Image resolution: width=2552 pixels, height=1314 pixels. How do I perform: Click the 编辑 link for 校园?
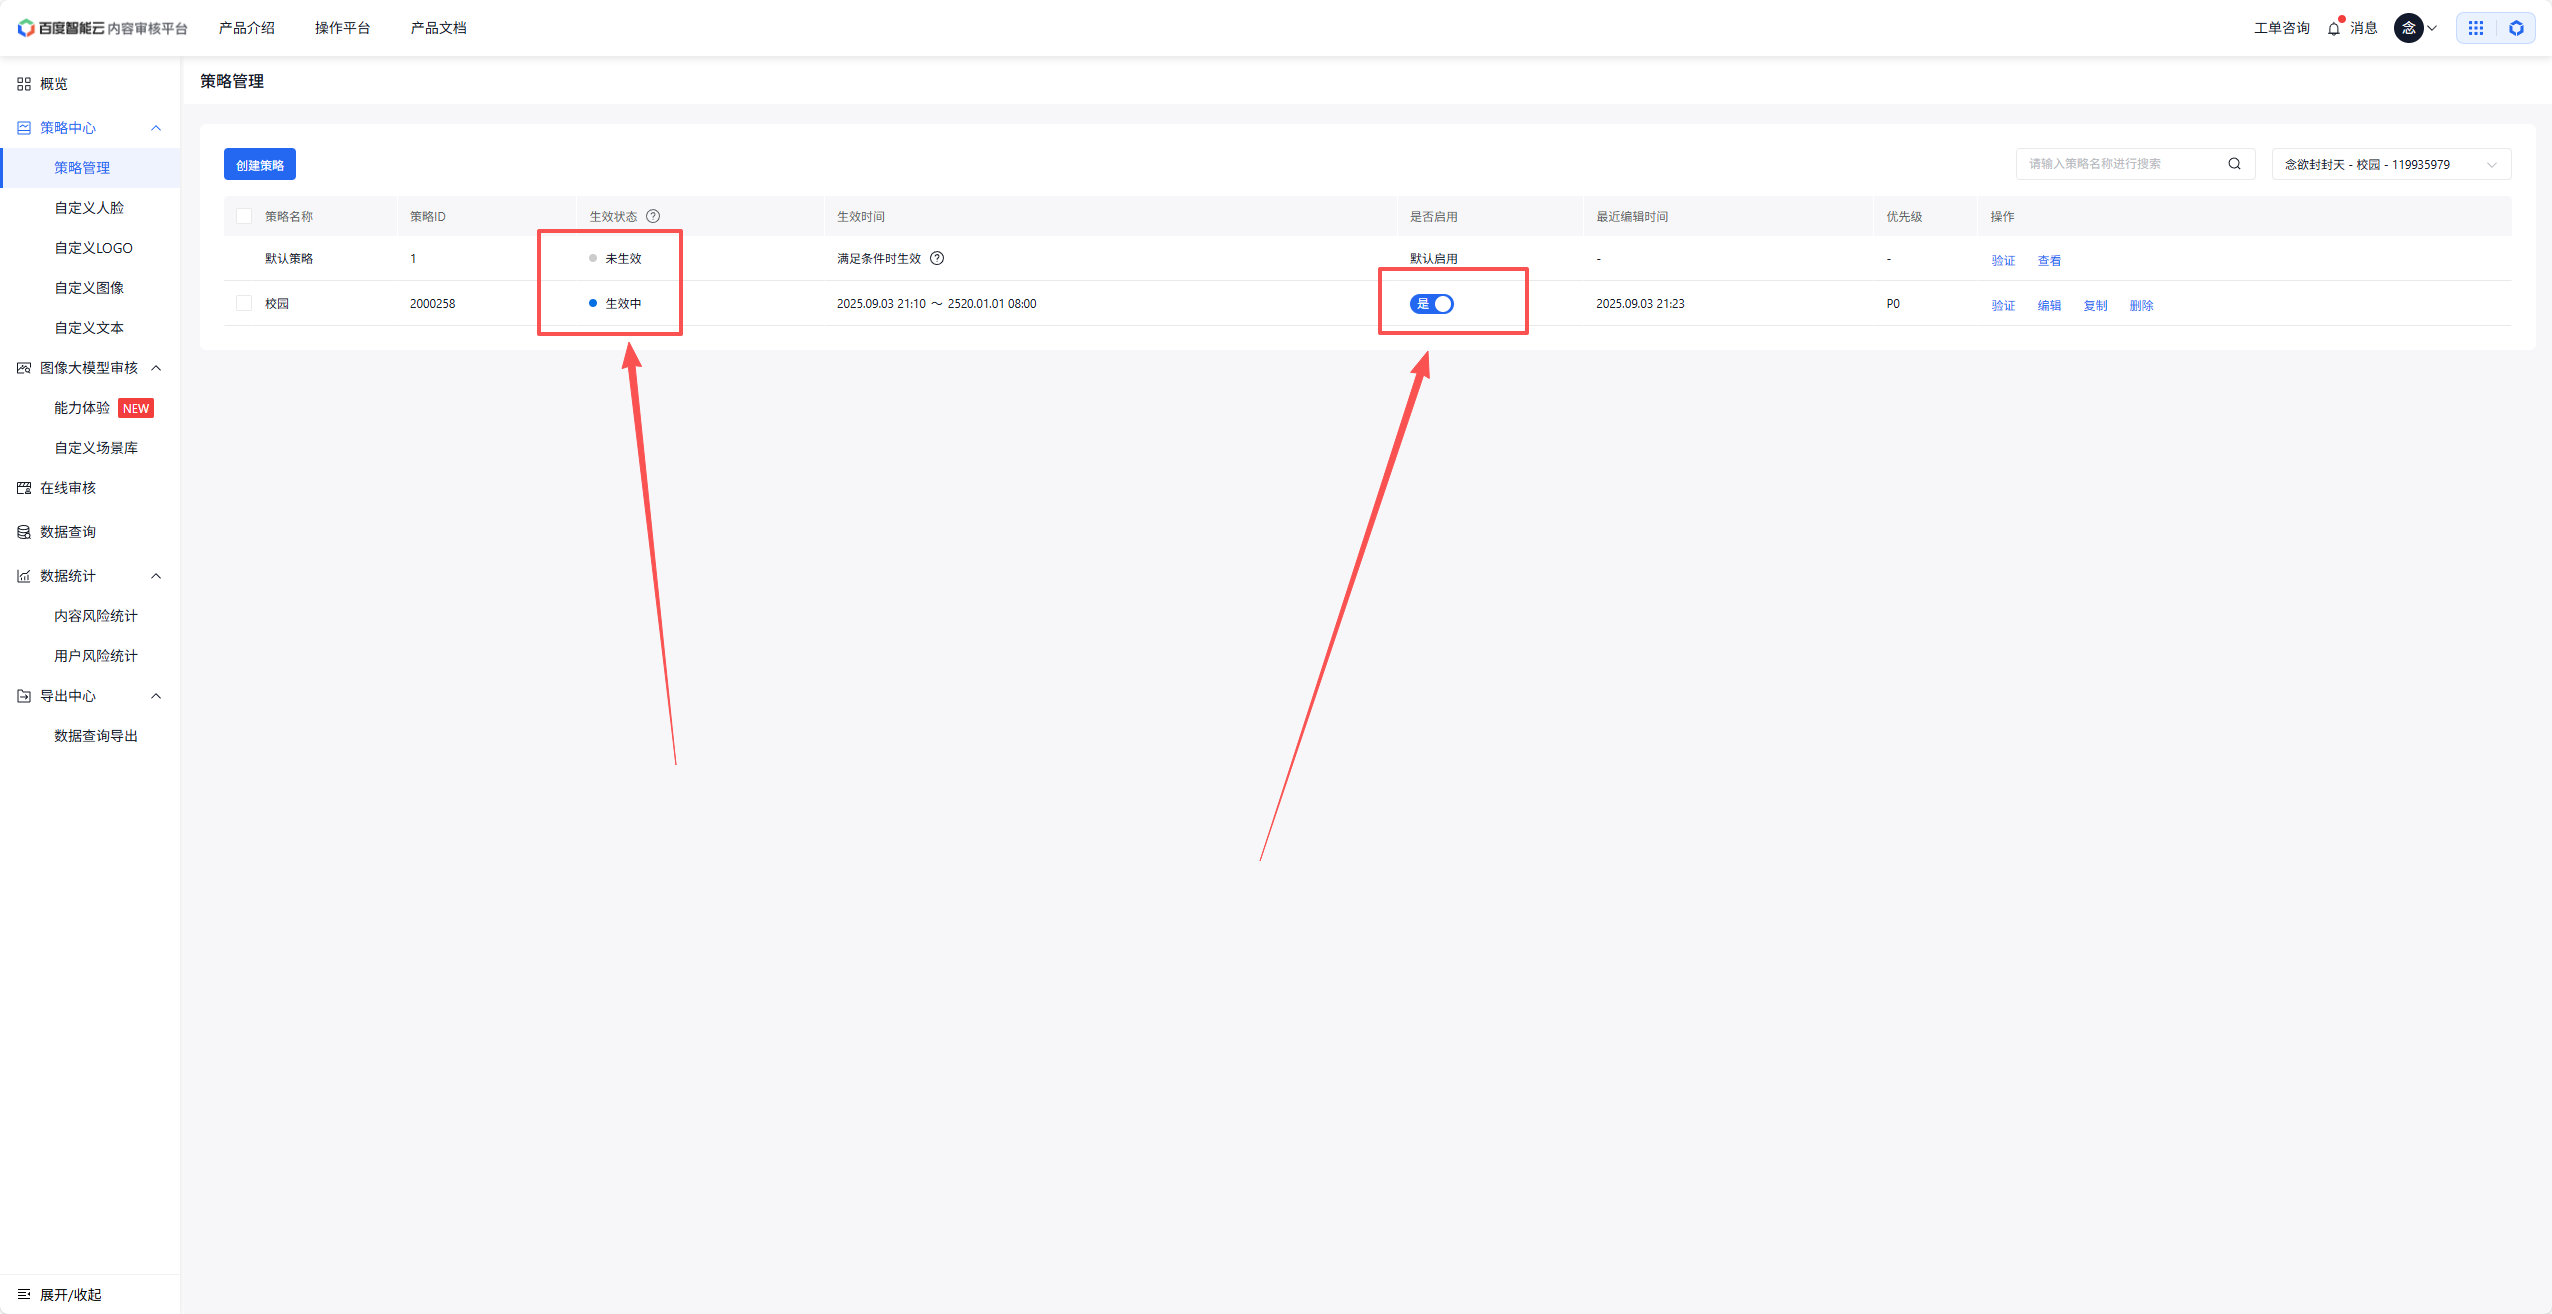(x=2049, y=305)
